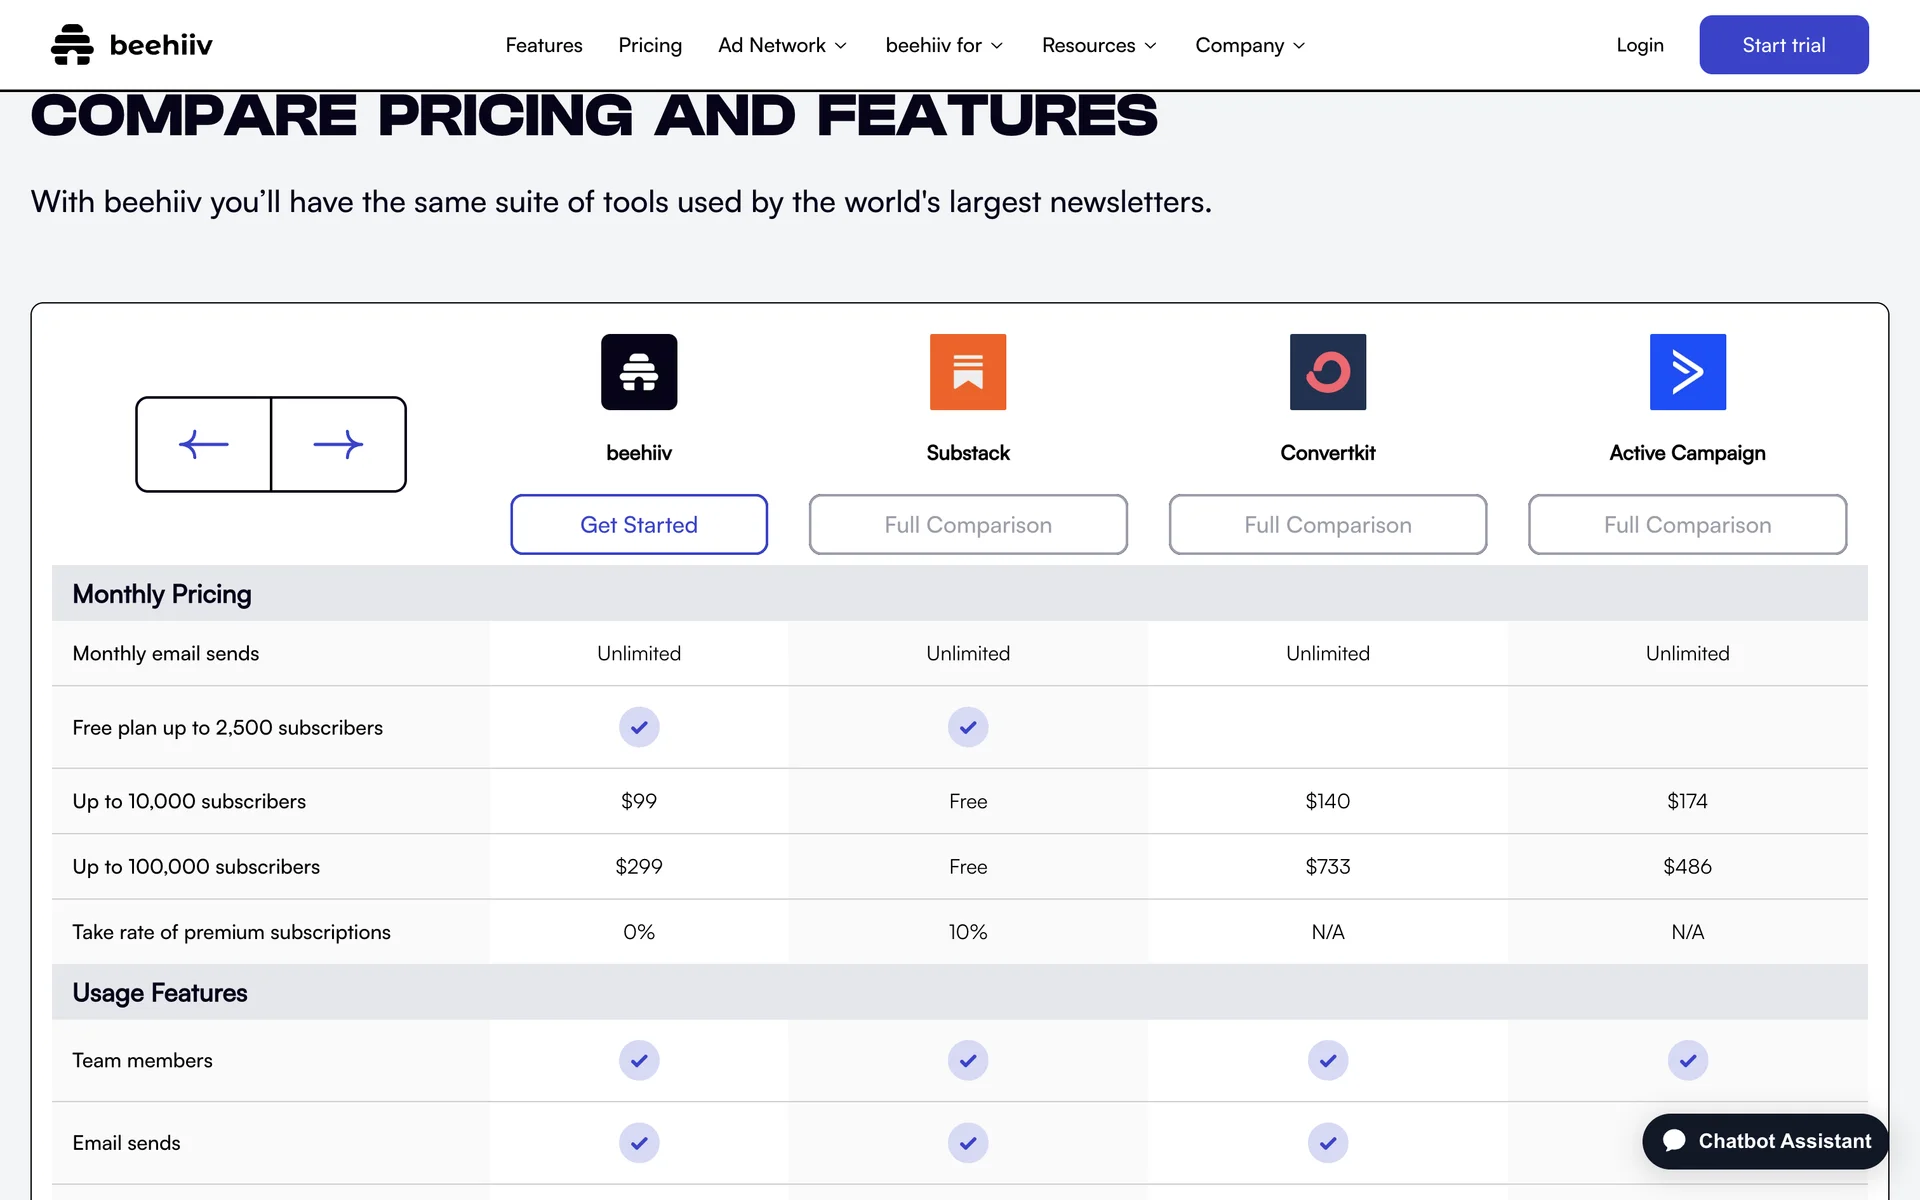Click the blue Active Campaign logo
The image size is (1920, 1200).
[x=1687, y=372]
